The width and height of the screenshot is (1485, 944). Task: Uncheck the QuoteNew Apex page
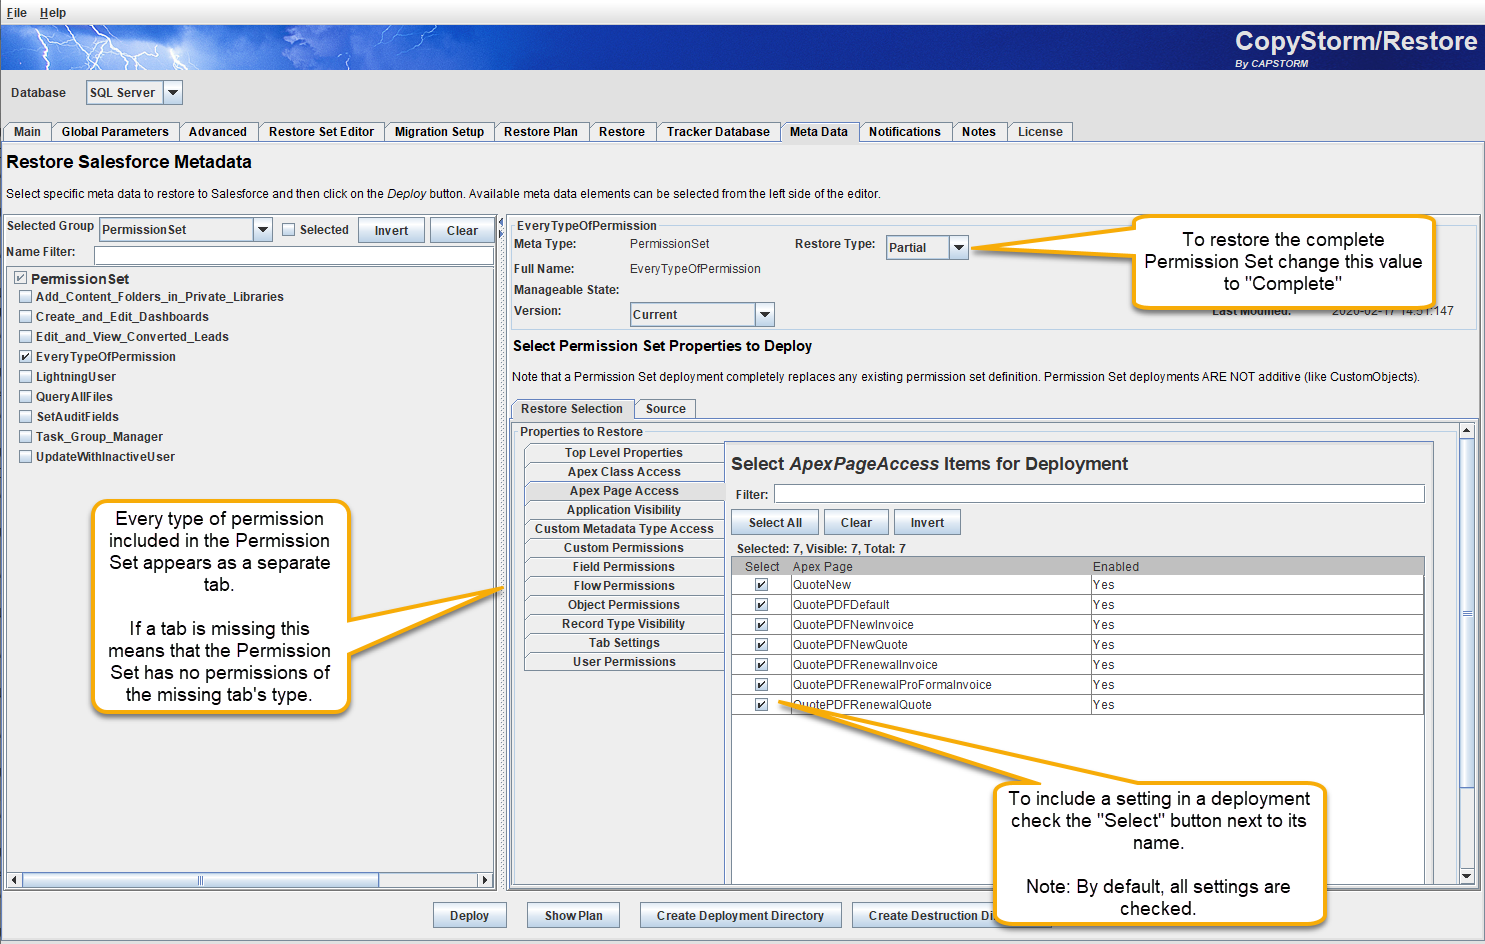[x=761, y=585]
